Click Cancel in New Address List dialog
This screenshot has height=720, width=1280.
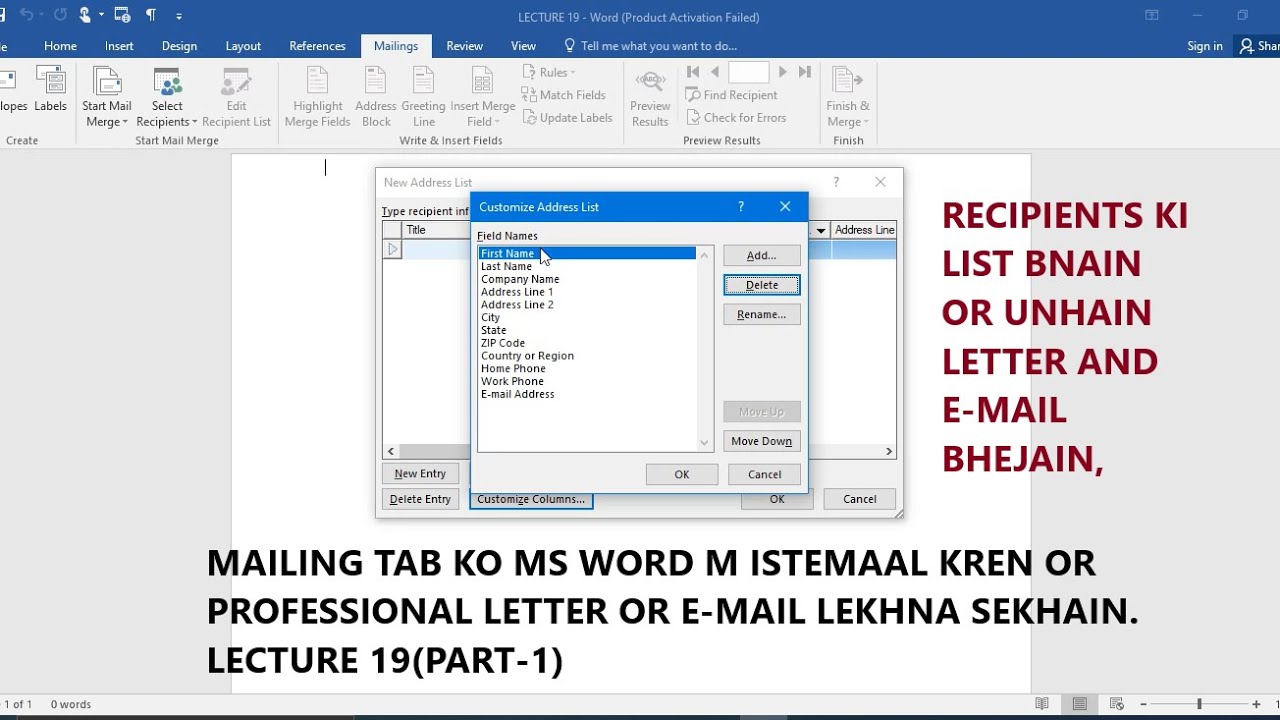(x=860, y=499)
